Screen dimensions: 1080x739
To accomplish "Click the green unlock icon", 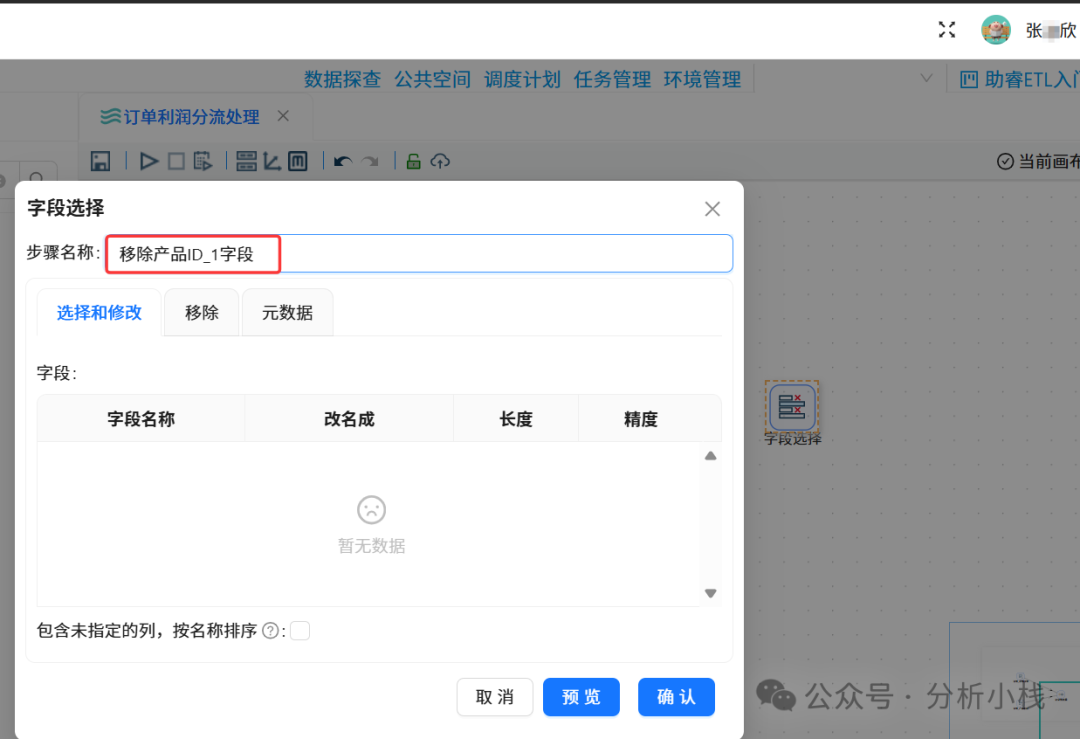I will (413, 161).
